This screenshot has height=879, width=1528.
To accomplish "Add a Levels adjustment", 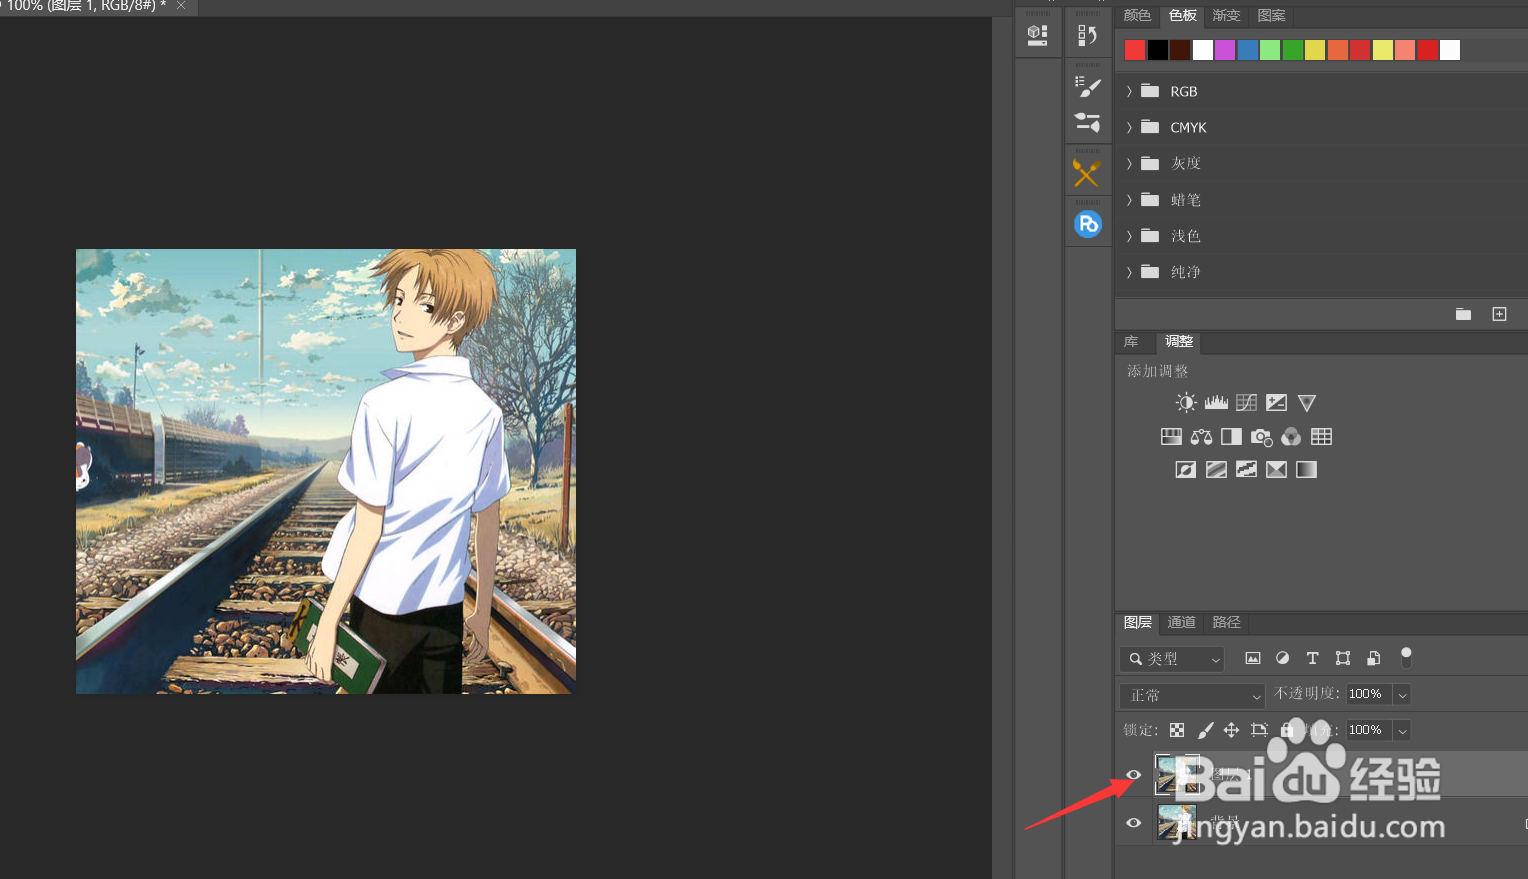I will (1216, 403).
